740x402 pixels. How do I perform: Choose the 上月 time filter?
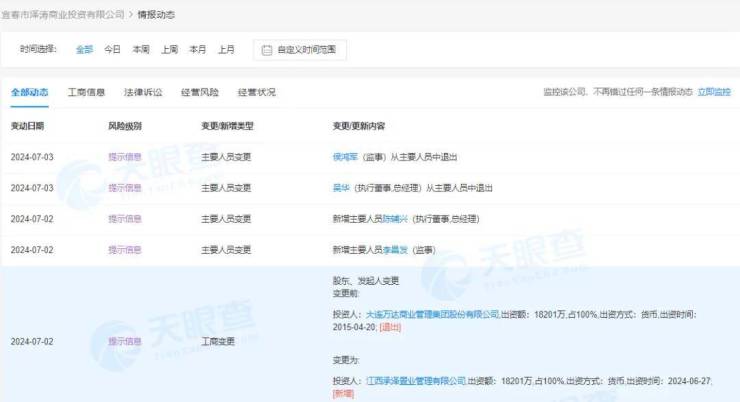(x=227, y=49)
